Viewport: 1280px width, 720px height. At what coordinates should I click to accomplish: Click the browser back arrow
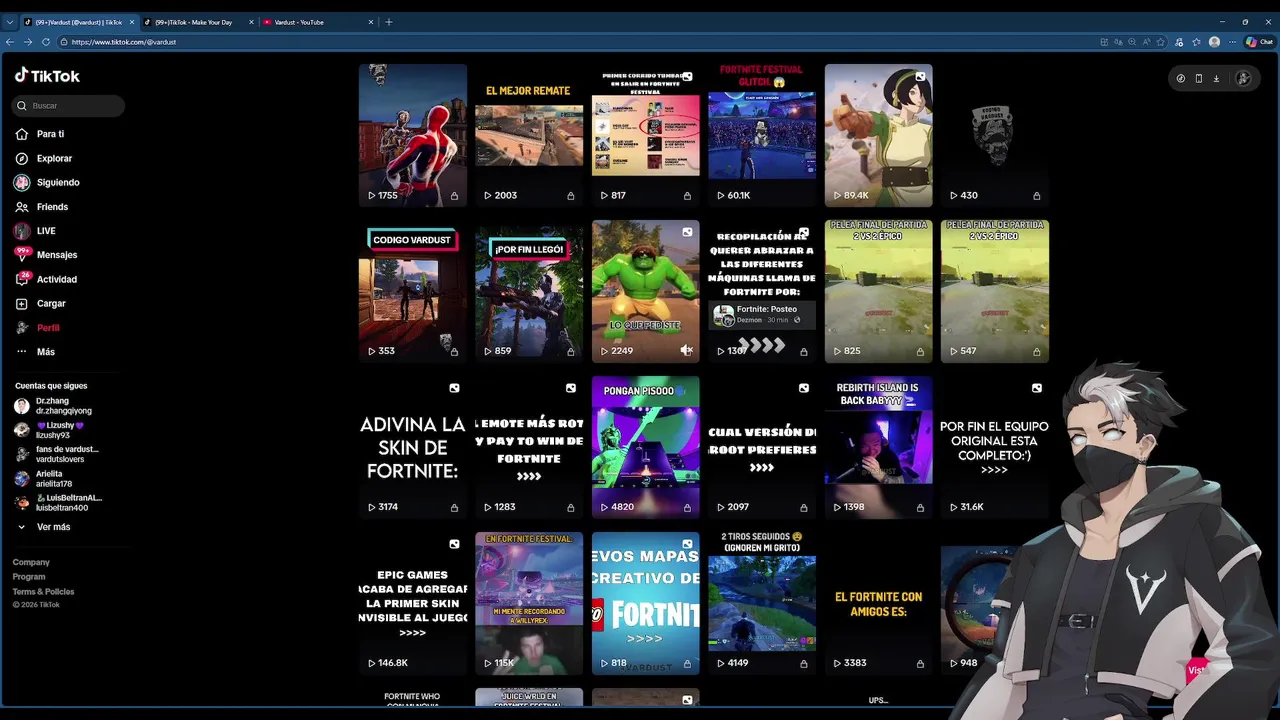[x=10, y=42]
